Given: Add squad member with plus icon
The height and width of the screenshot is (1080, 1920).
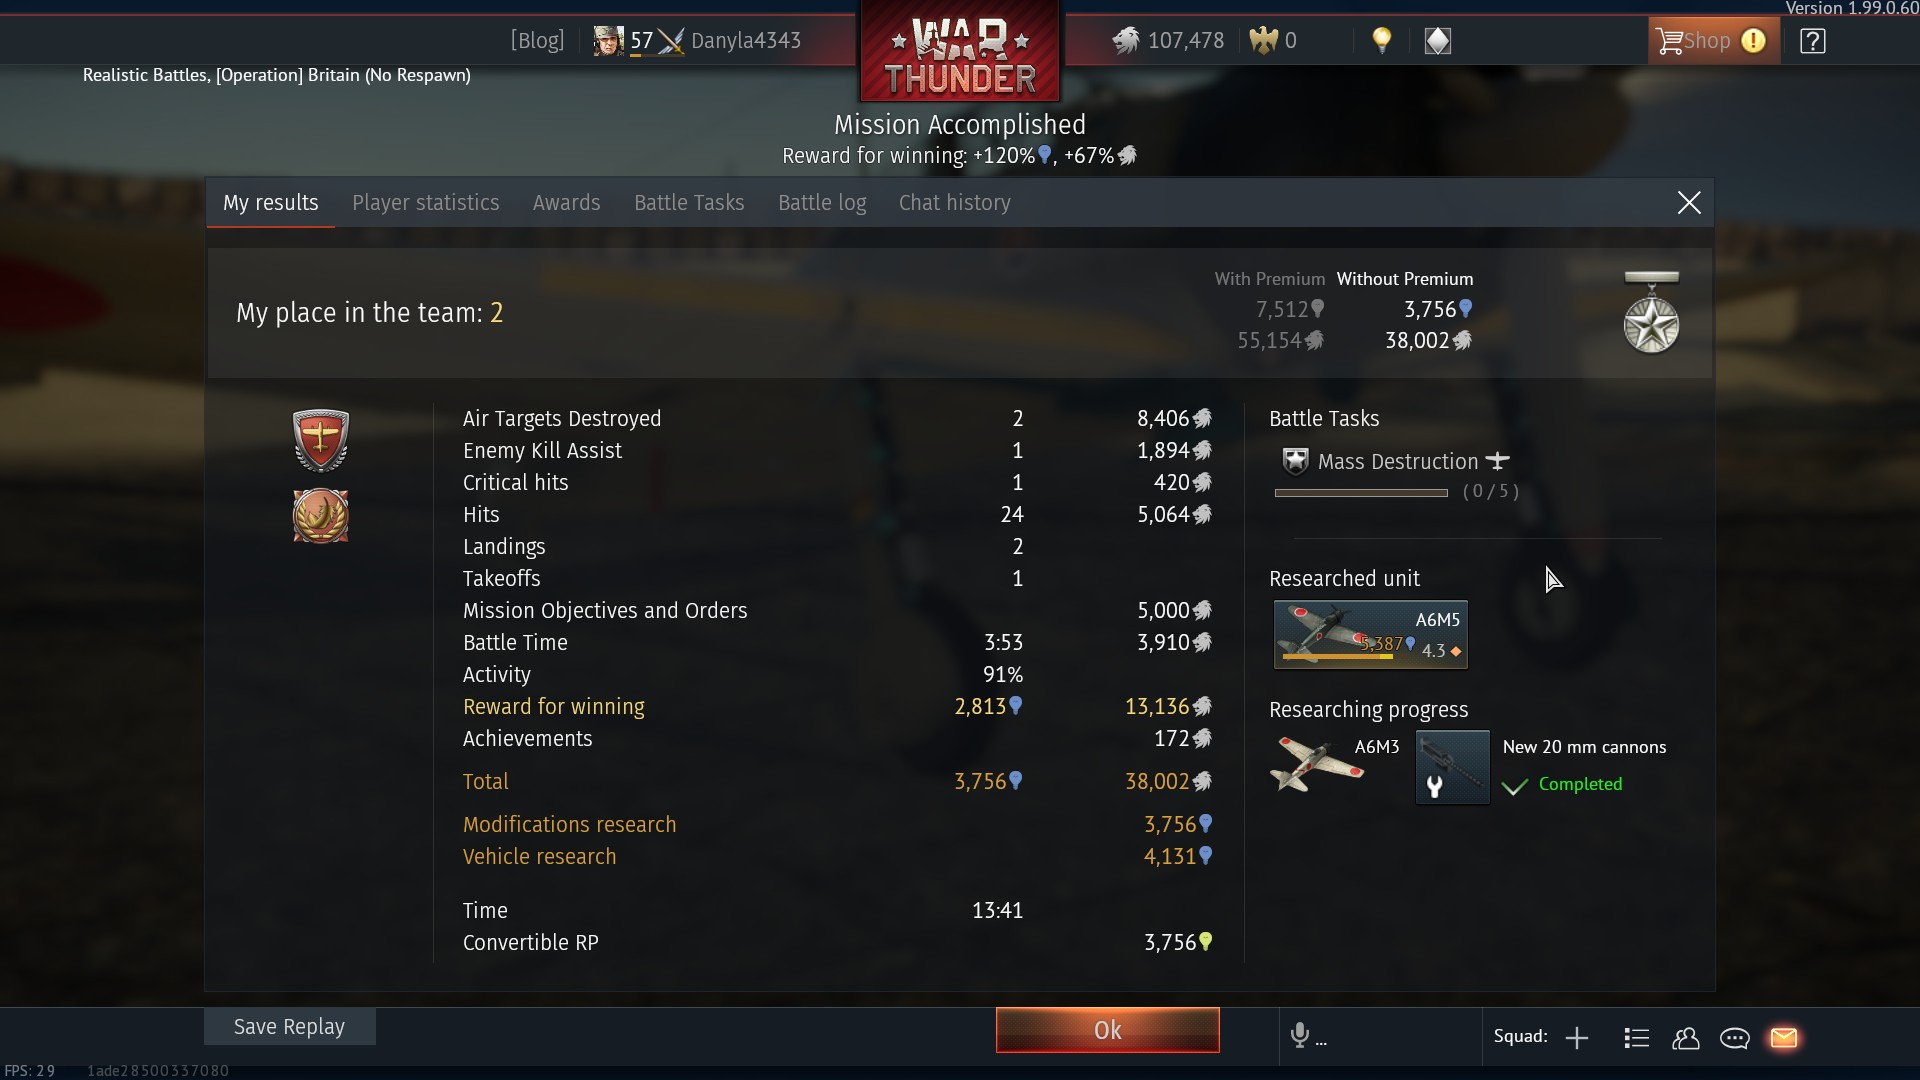Looking at the screenshot, I should pyautogui.click(x=1577, y=1038).
